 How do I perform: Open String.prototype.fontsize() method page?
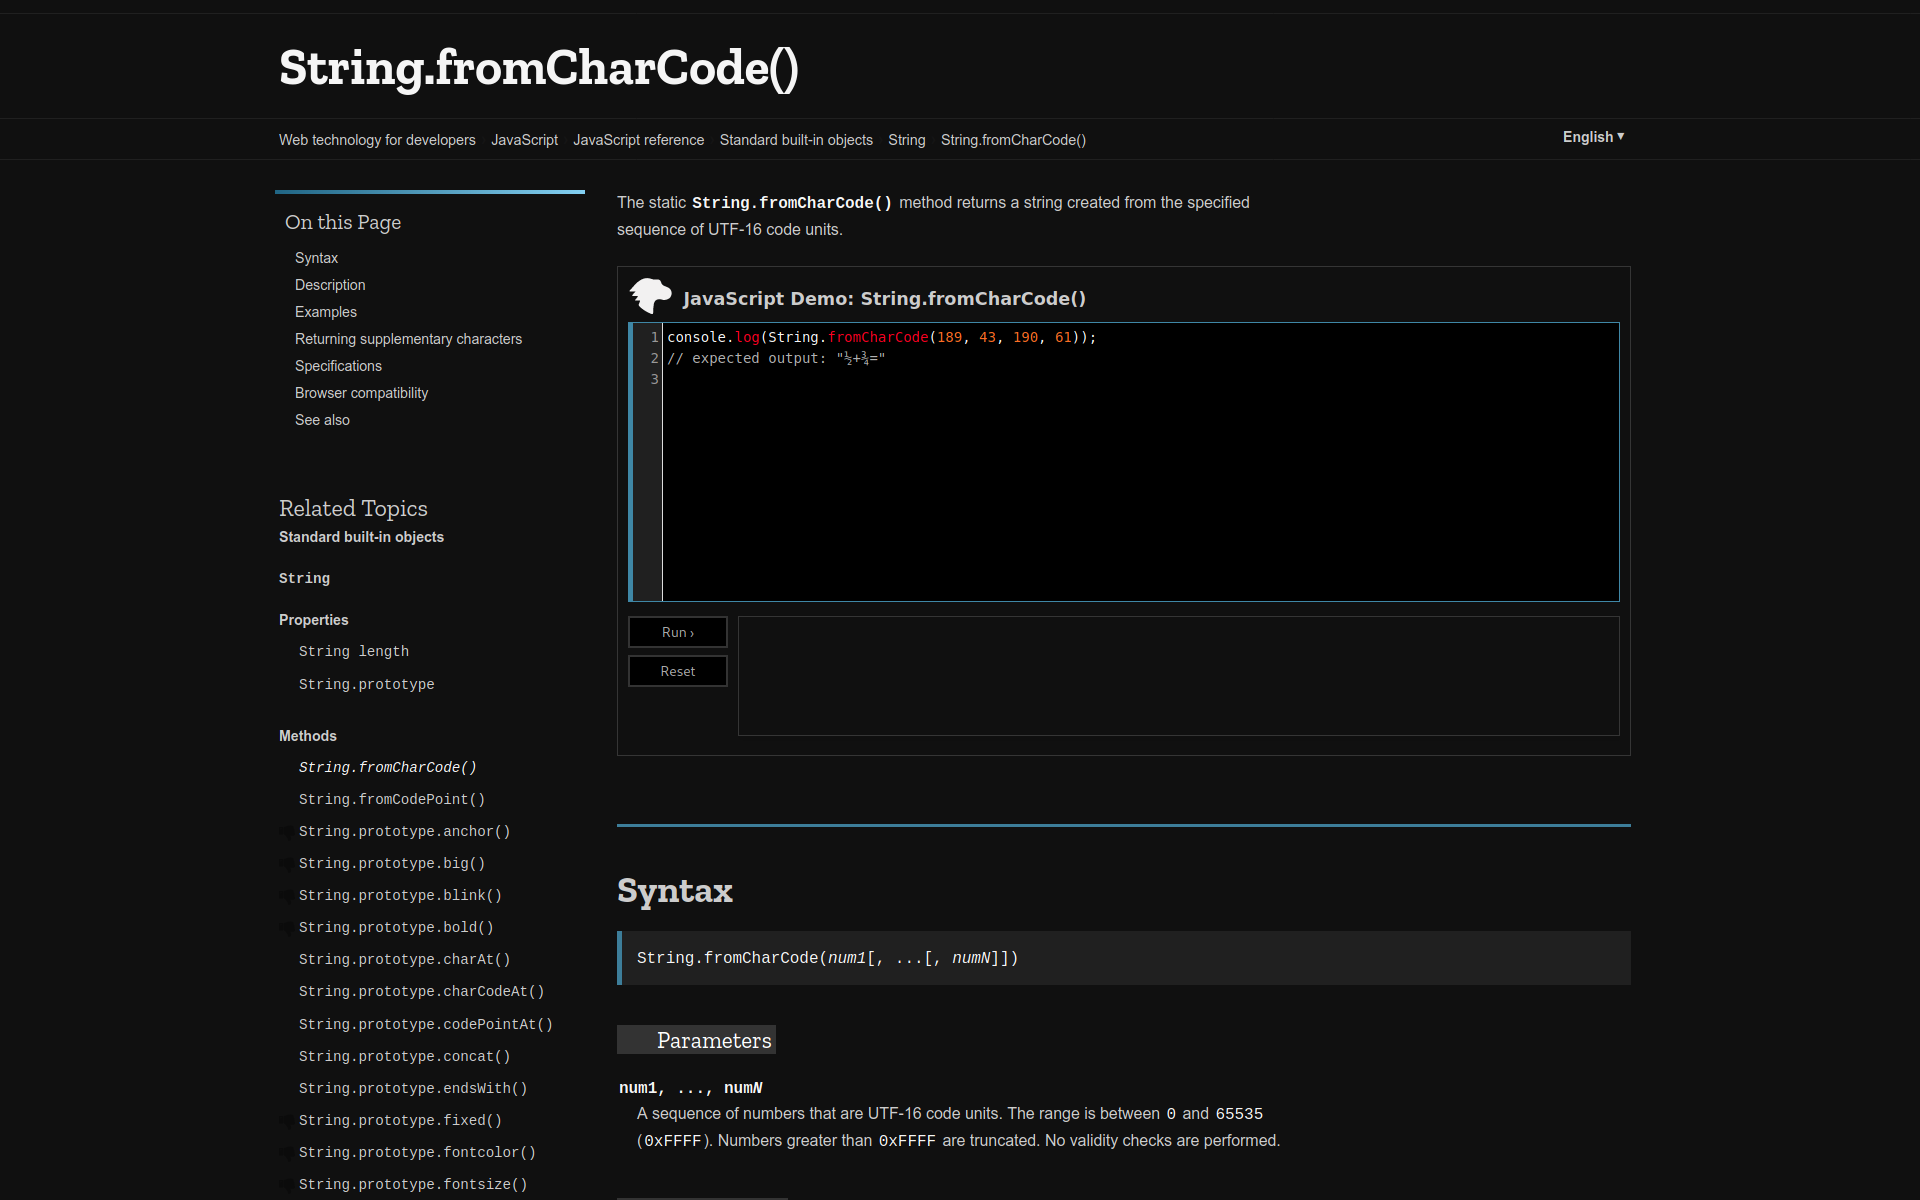coord(413,1184)
